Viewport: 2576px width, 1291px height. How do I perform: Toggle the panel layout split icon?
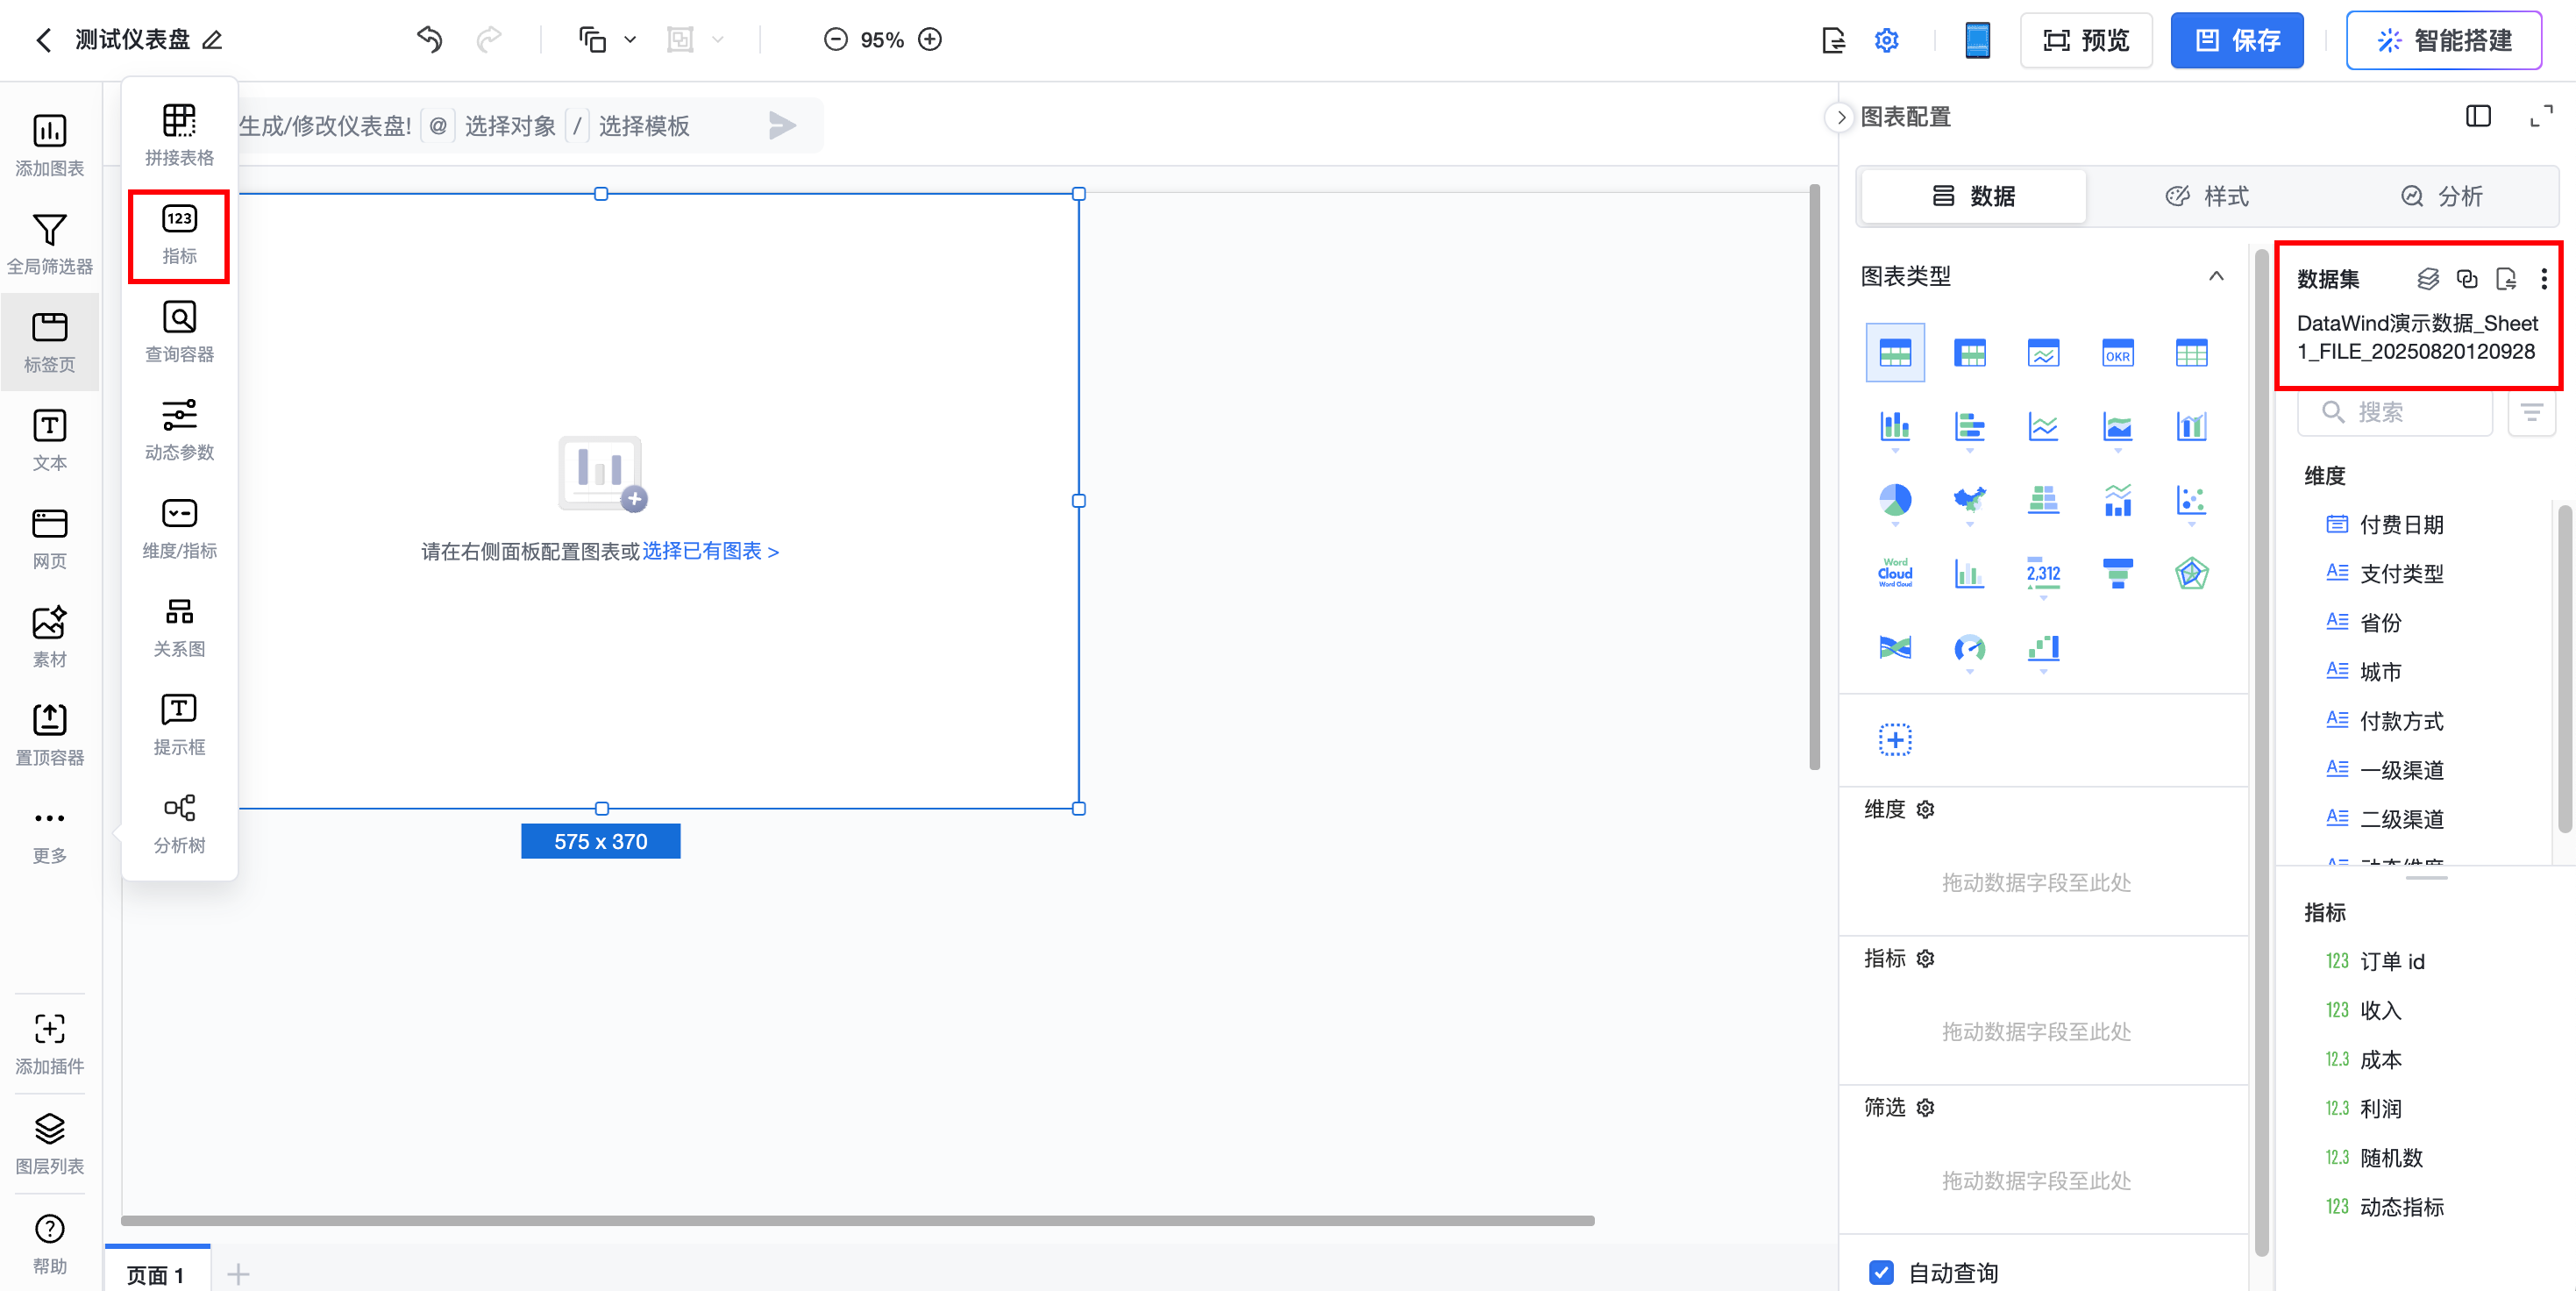click(2477, 117)
